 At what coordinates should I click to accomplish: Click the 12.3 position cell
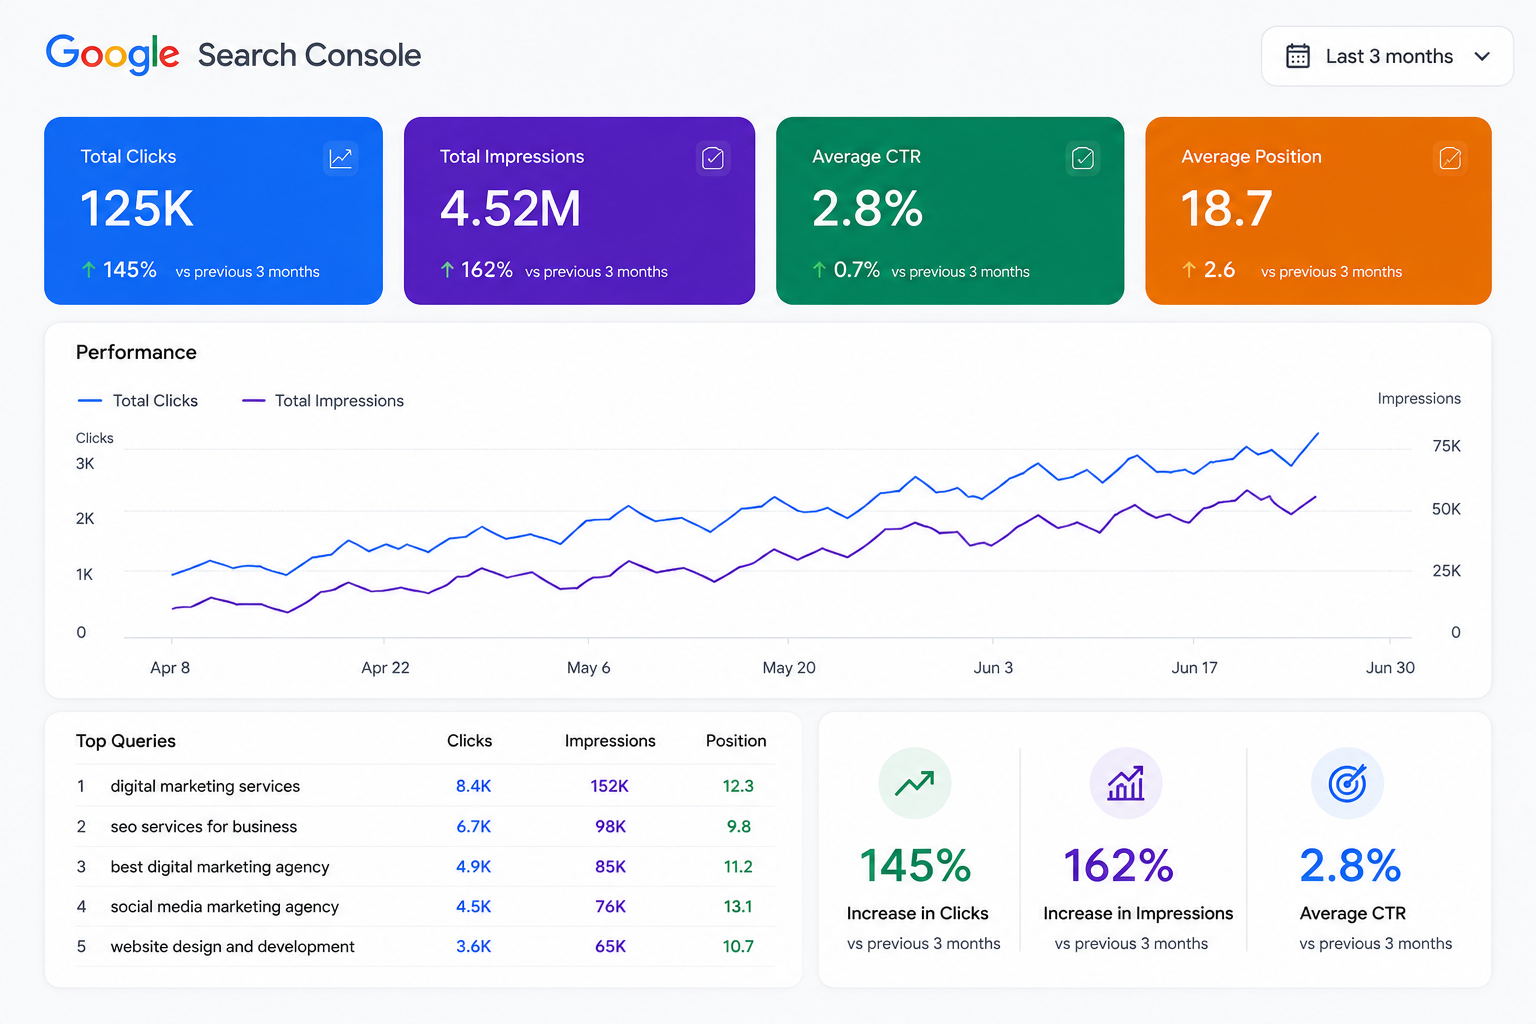[738, 786]
